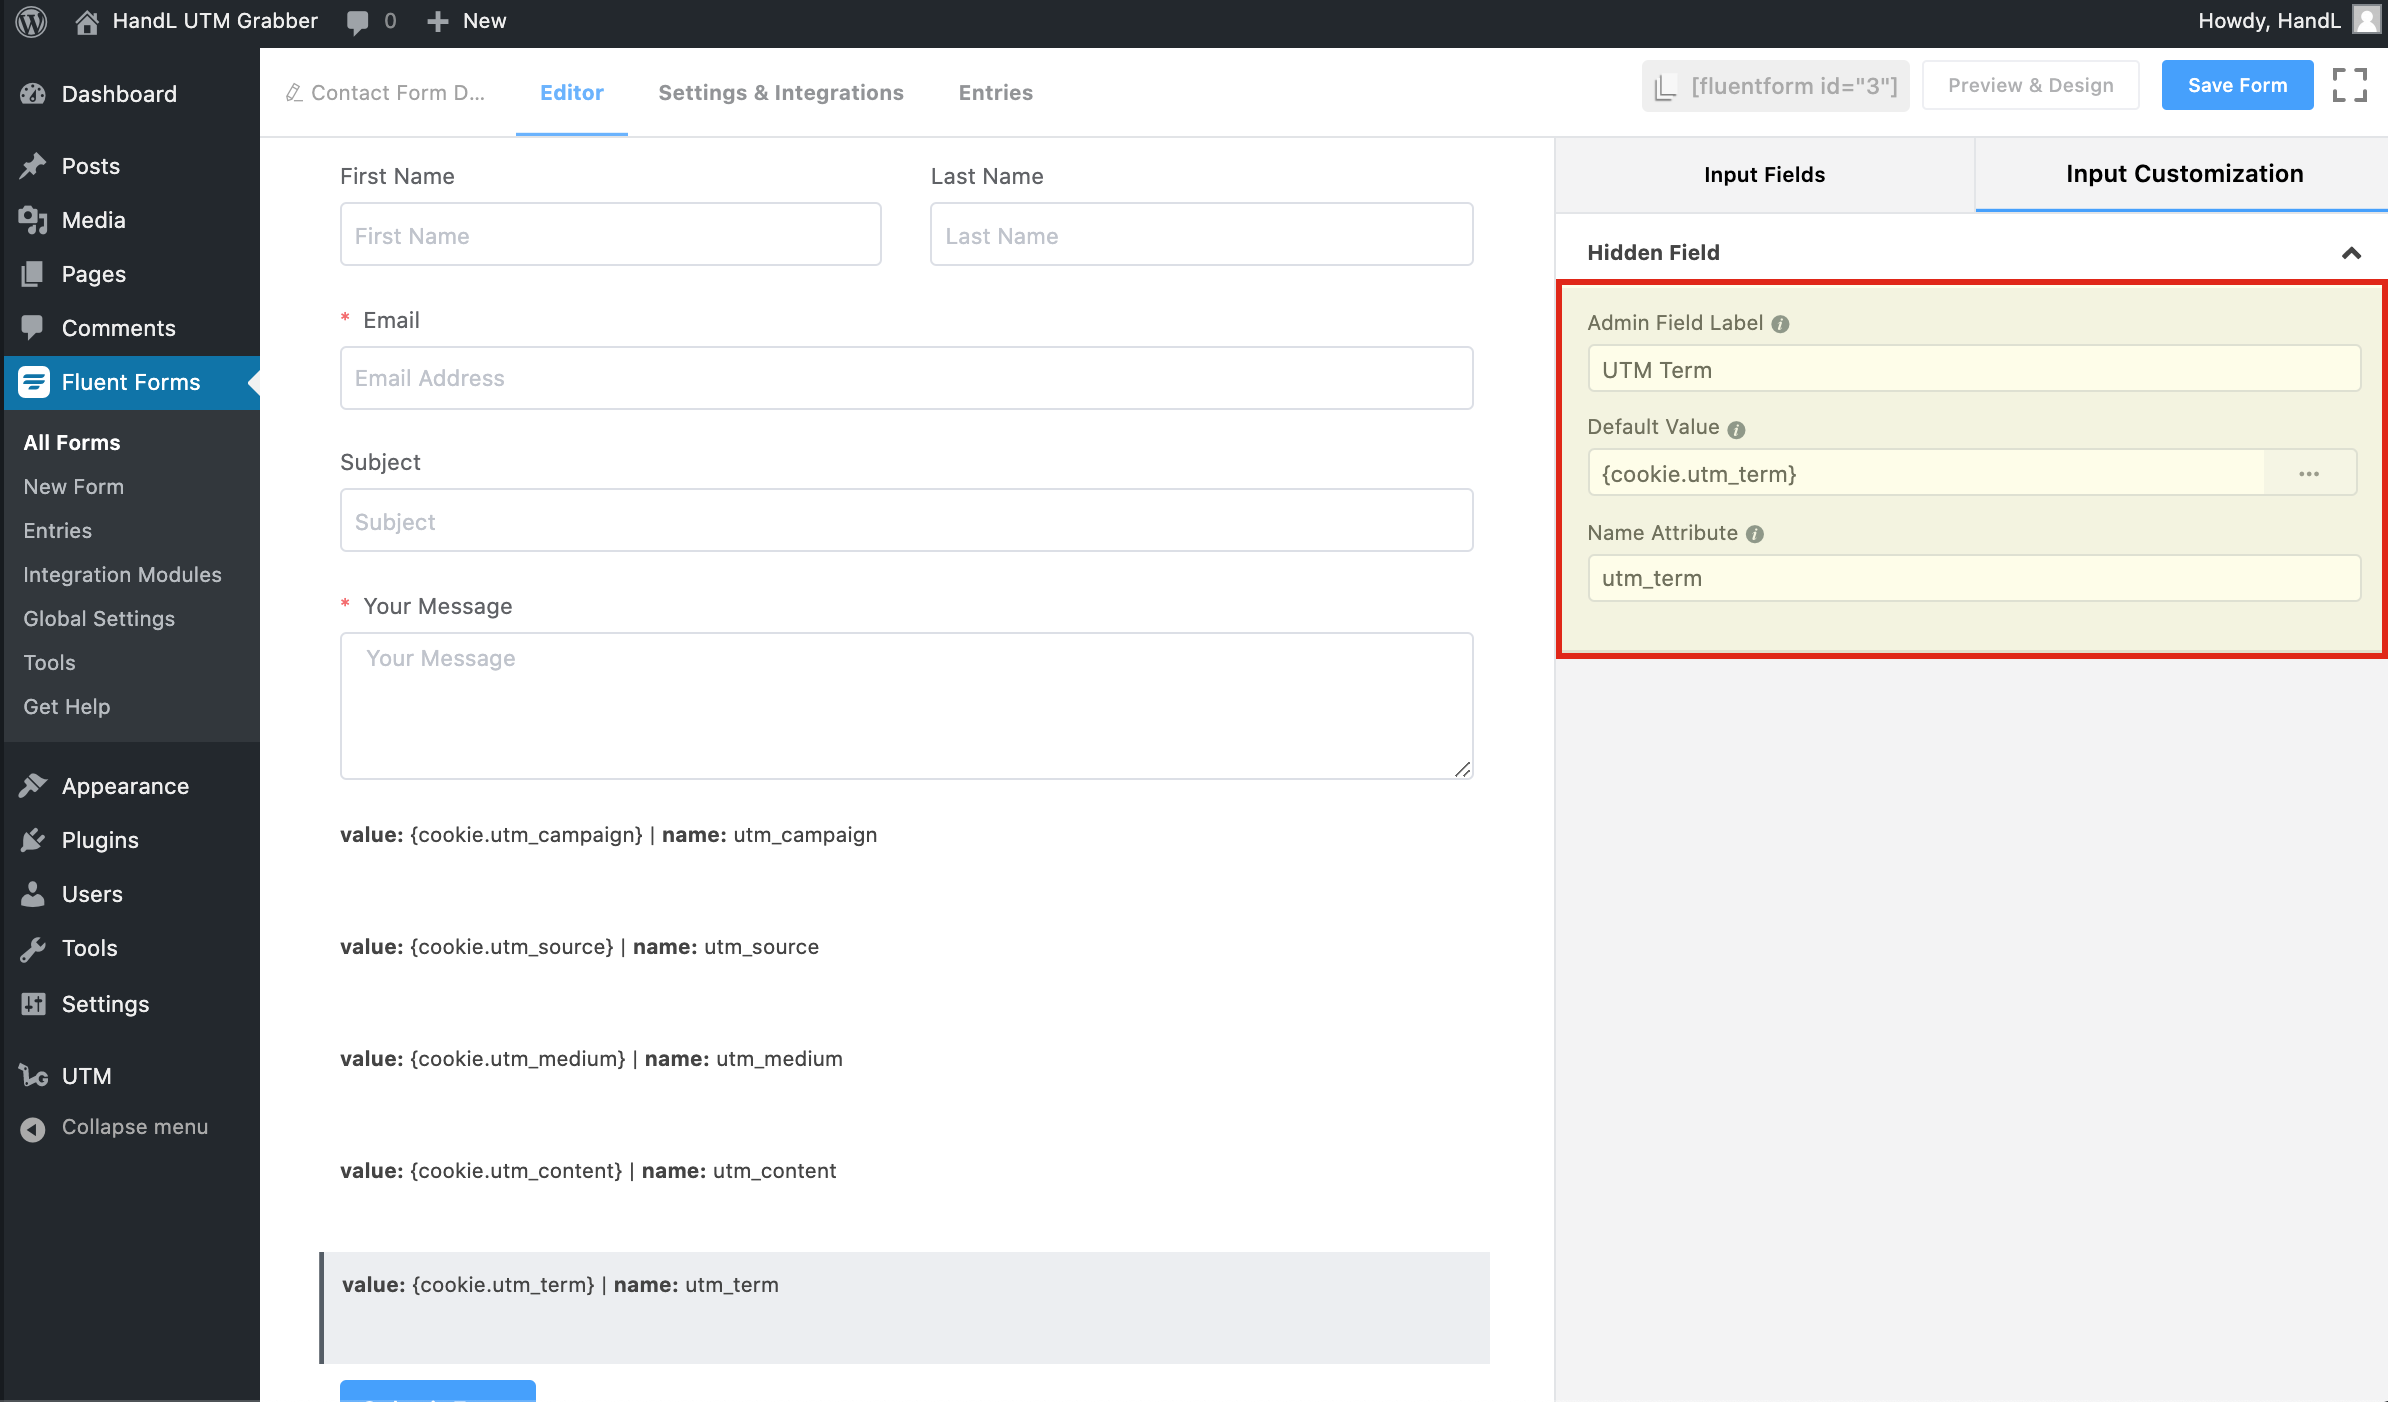Image resolution: width=2388 pixels, height=1402 pixels.
Task: Click the Admin Field Label info icon
Action: coord(1780,324)
